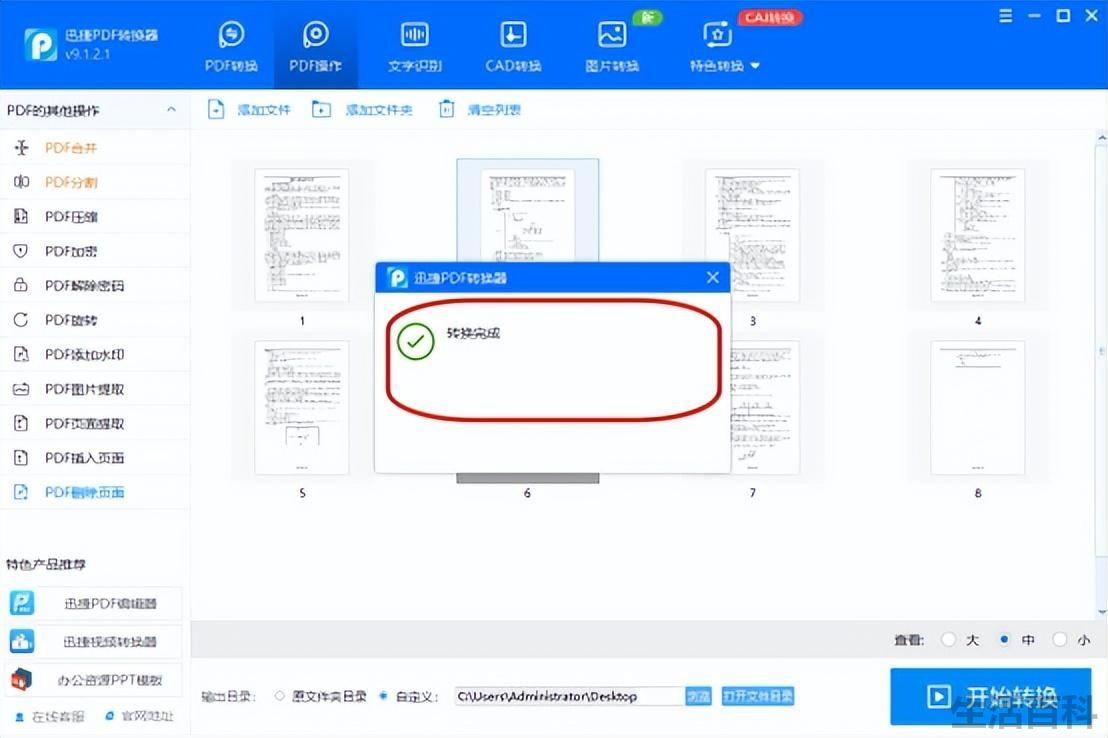Image resolution: width=1108 pixels, height=738 pixels.
Task: Go to 图片转换 module
Action: [x=612, y=47]
